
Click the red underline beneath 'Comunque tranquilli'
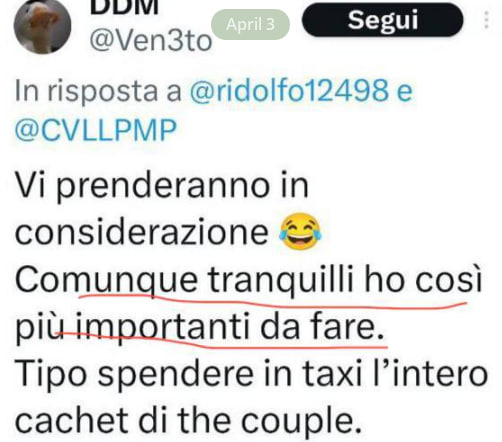coord(272,302)
